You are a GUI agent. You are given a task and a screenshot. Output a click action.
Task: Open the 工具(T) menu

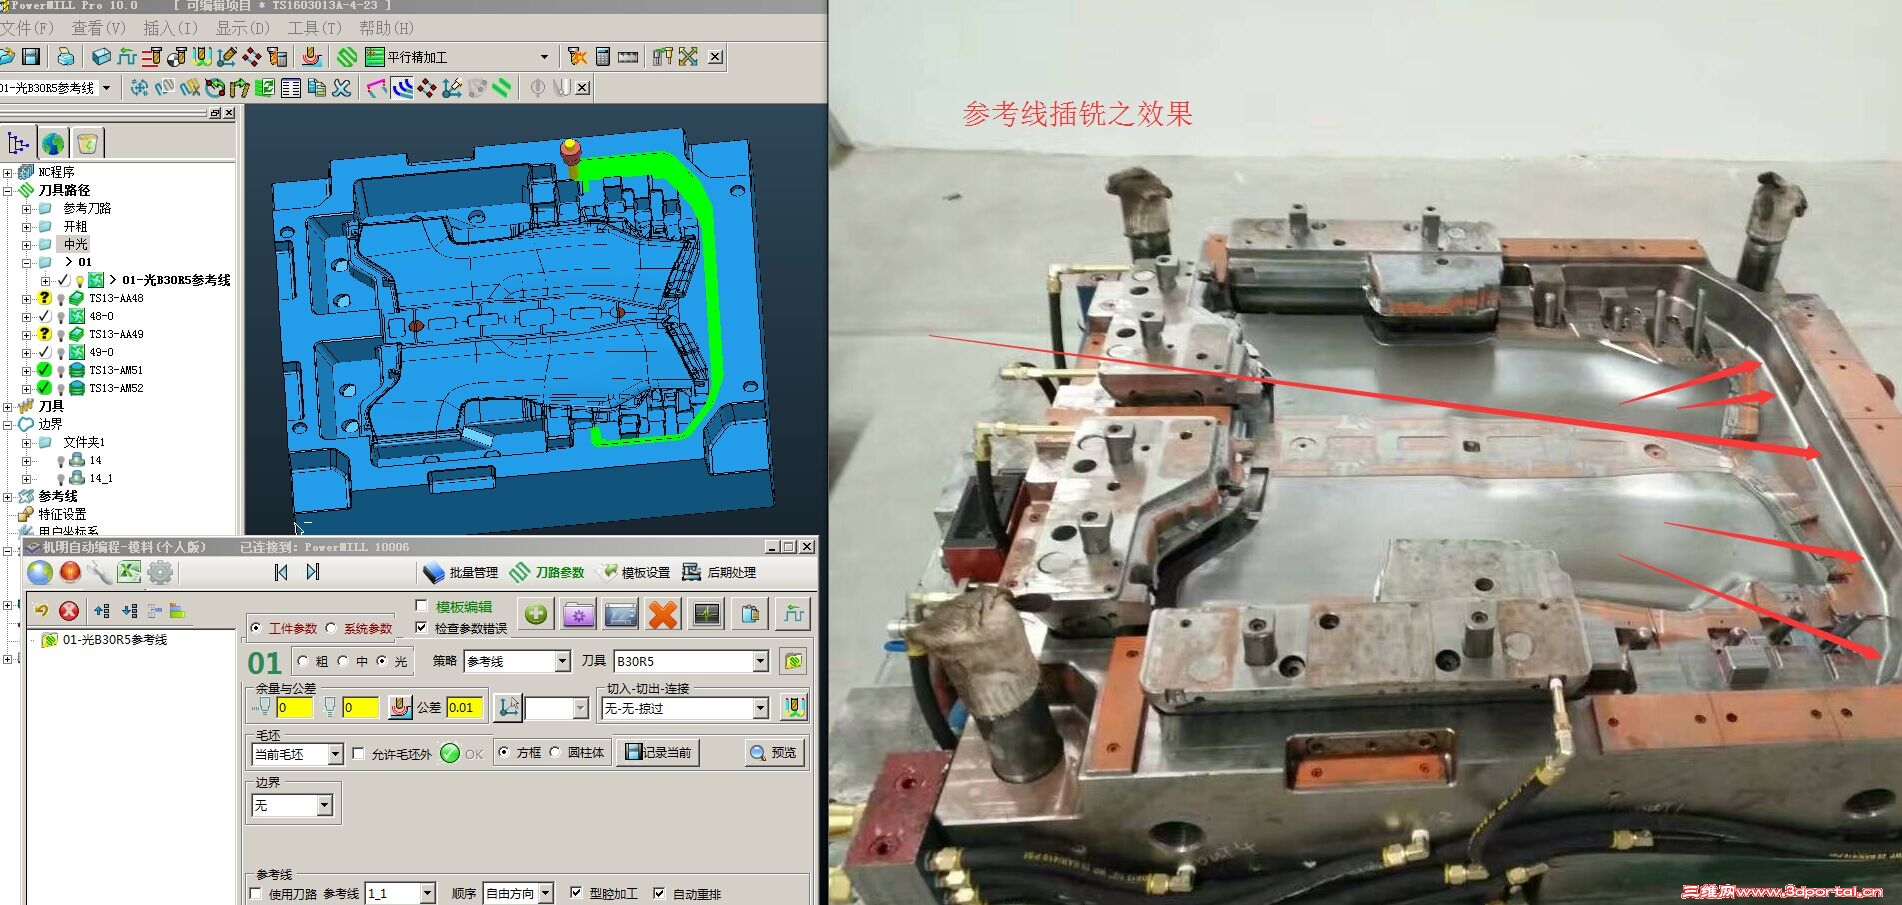click(314, 28)
